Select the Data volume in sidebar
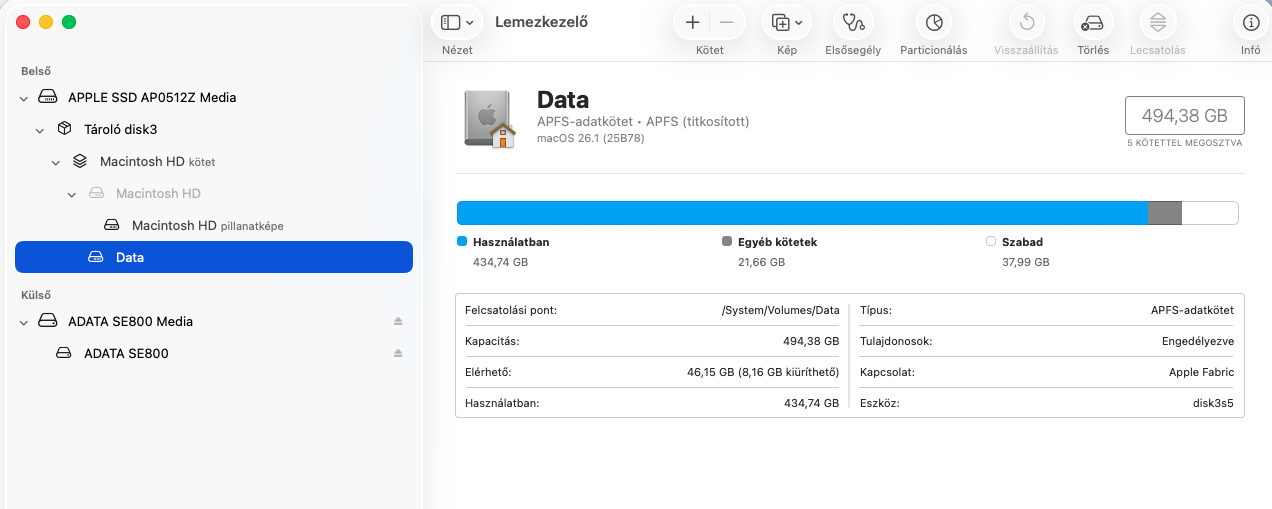The width and height of the screenshot is (1272, 509). [214, 257]
